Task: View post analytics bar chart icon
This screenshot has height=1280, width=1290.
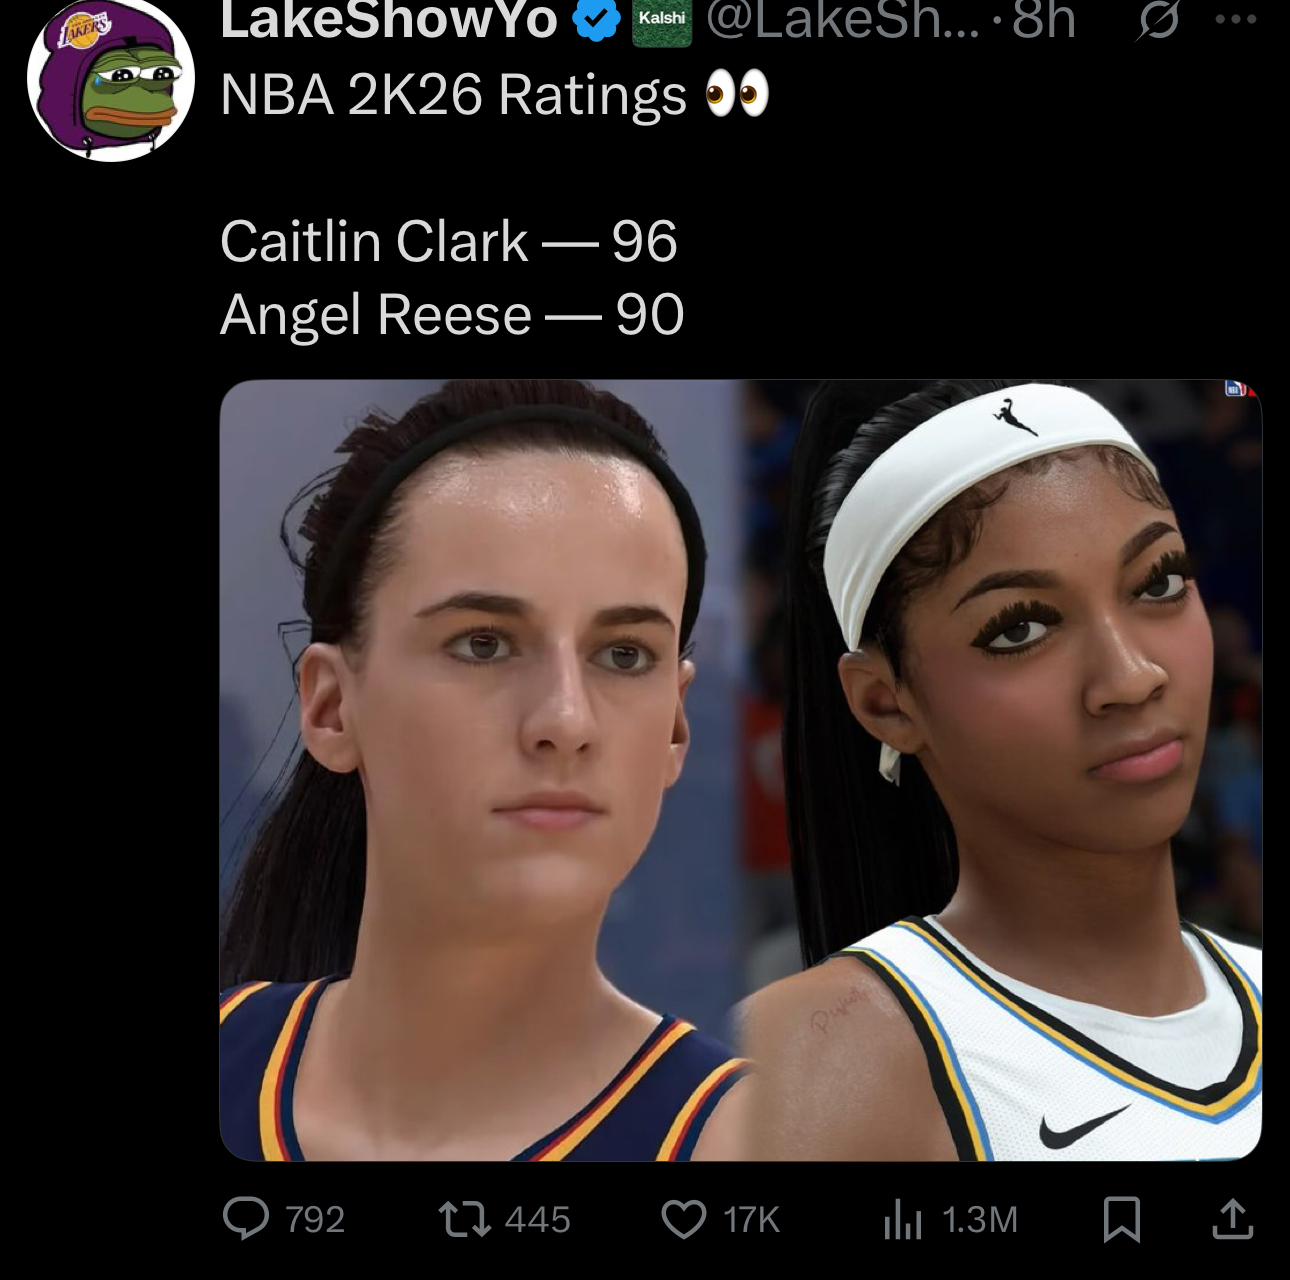Action: [x=902, y=1219]
